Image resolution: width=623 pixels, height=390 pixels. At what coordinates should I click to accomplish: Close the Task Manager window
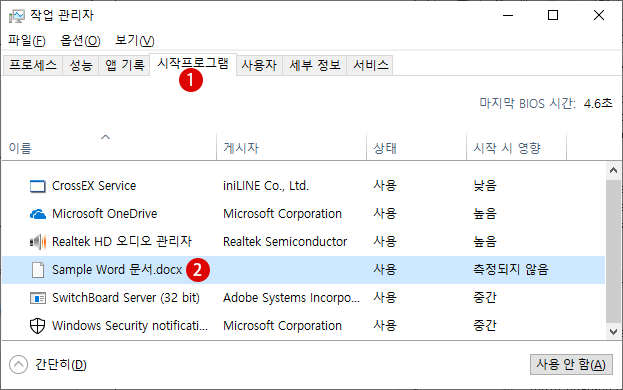(598, 15)
